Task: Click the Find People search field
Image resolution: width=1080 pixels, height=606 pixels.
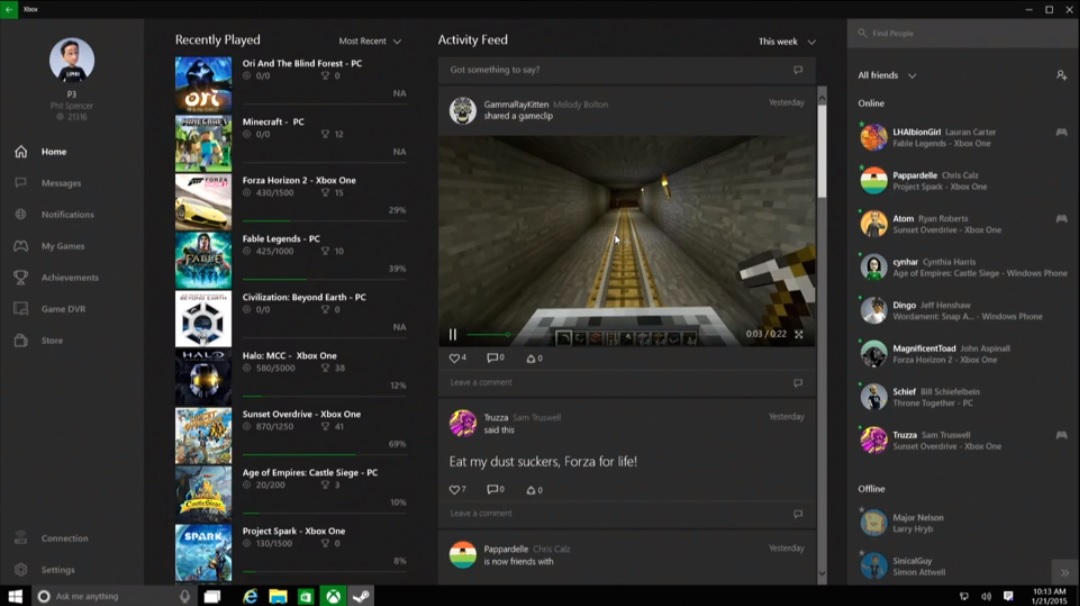Action: point(960,33)
